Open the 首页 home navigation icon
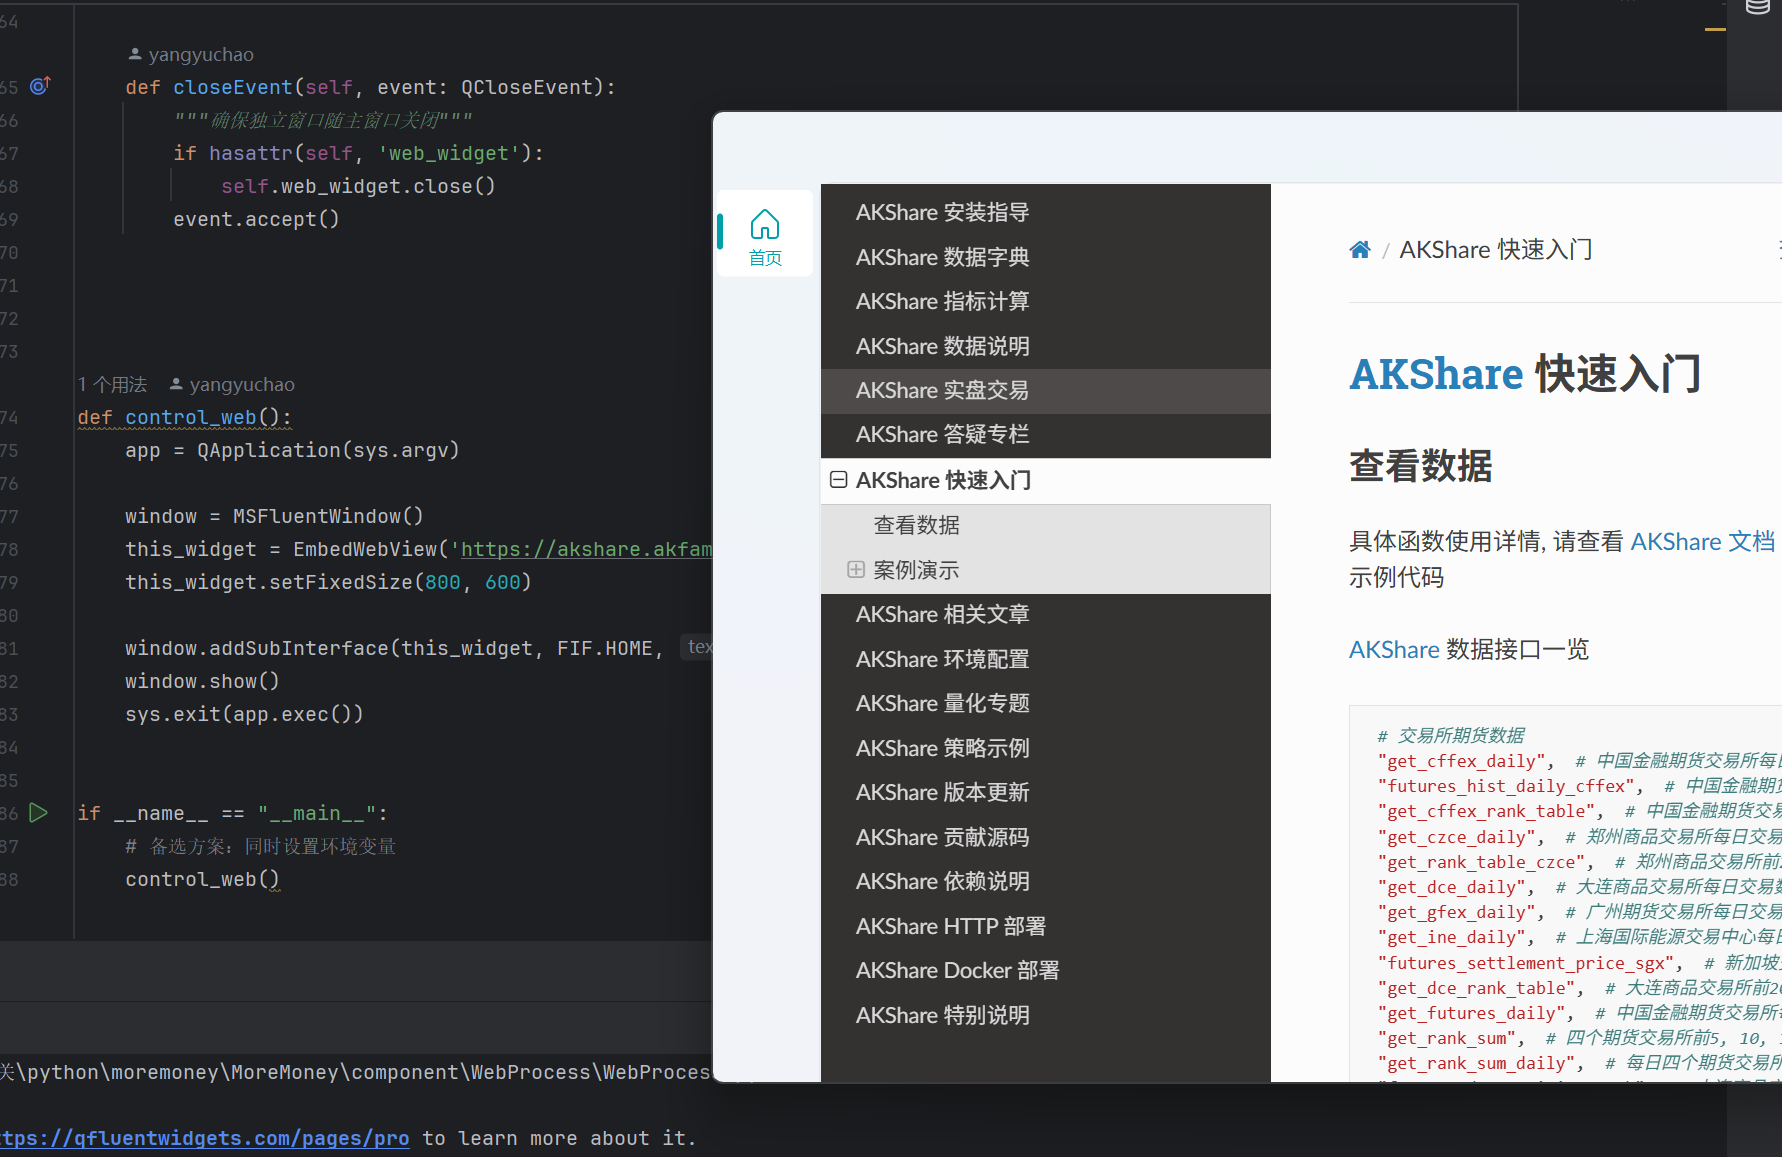Image resolution: width=1782 pixels, height=1157 pixels. 765,235
